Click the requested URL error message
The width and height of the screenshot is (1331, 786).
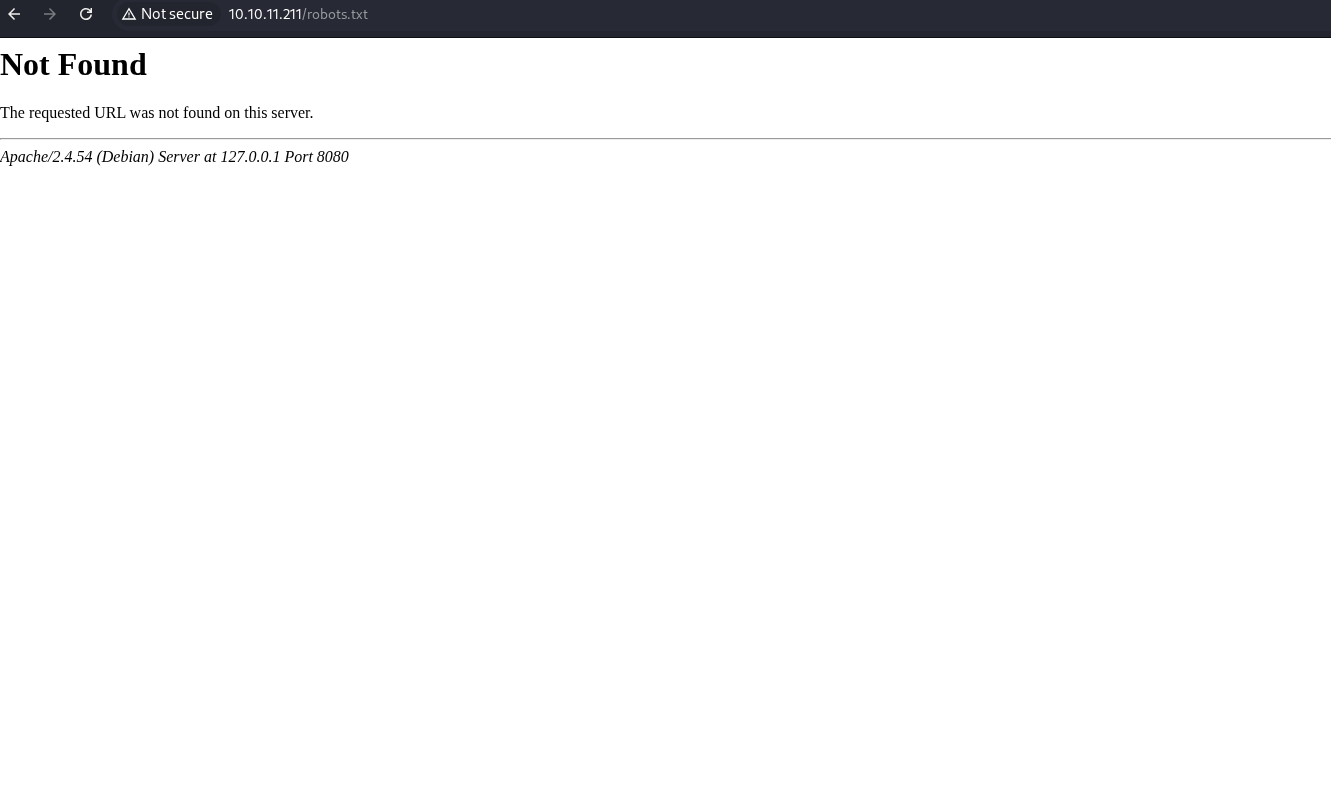(x=156, y=113)
